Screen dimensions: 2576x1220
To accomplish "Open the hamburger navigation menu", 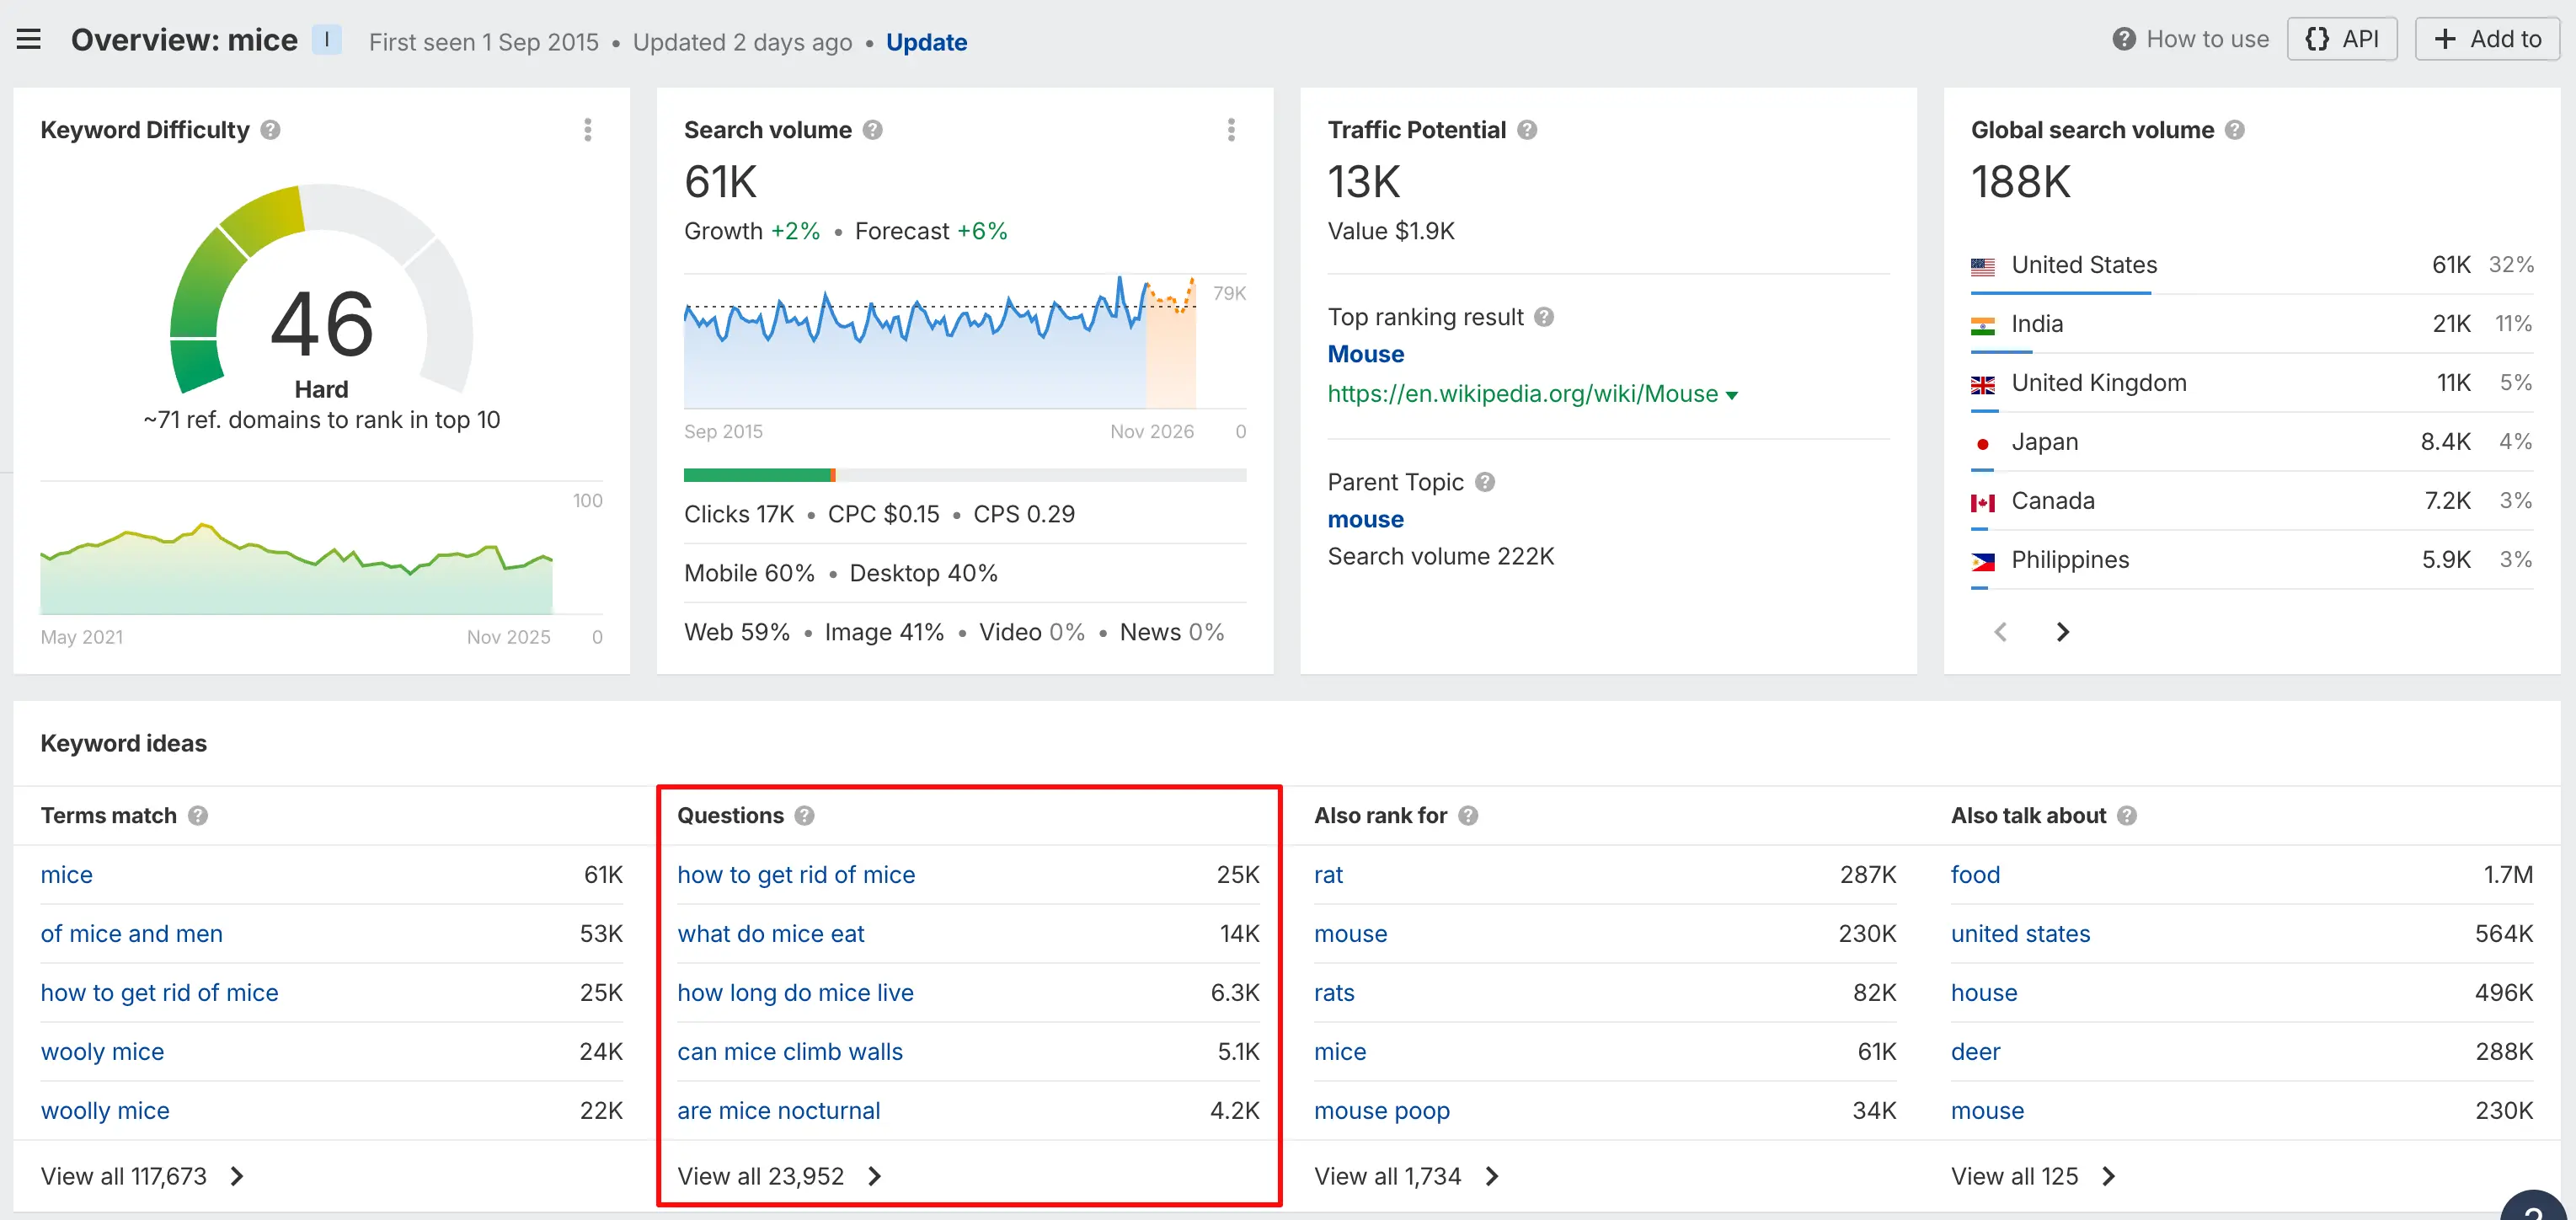I will tap(29, 40).
